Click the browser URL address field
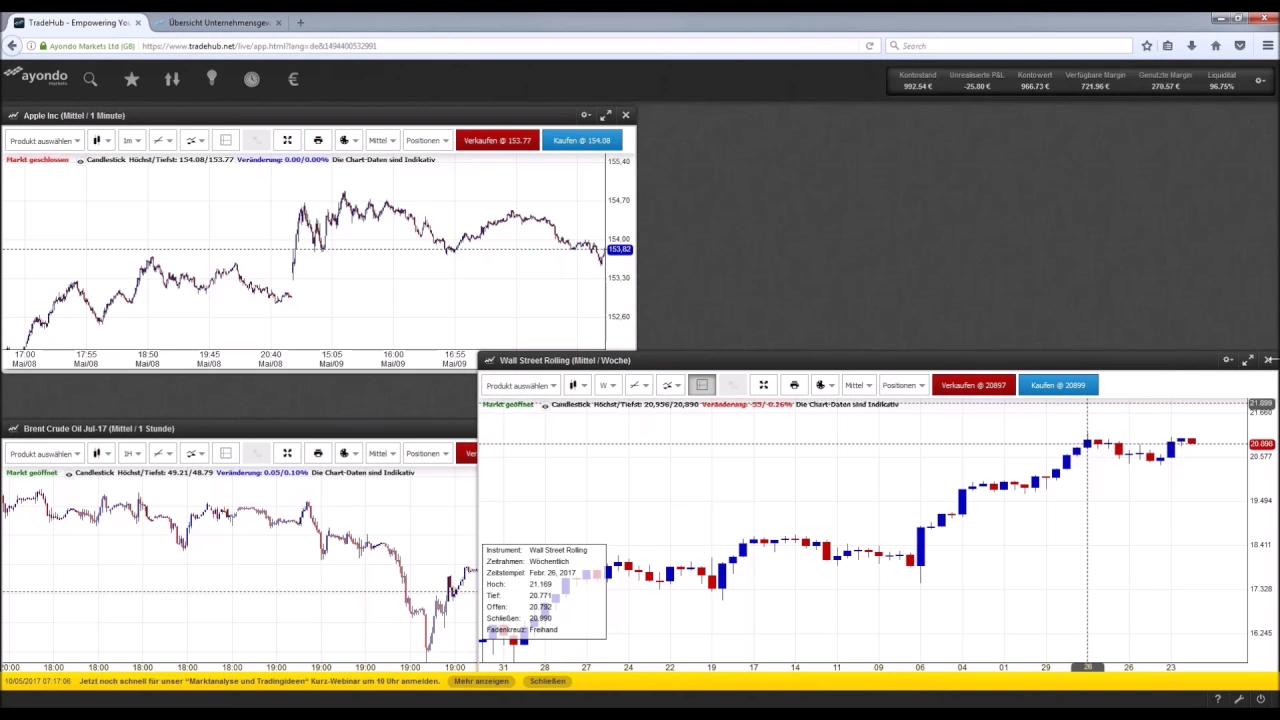Viewport: 1280px width, 720px height. click(500, 46)
